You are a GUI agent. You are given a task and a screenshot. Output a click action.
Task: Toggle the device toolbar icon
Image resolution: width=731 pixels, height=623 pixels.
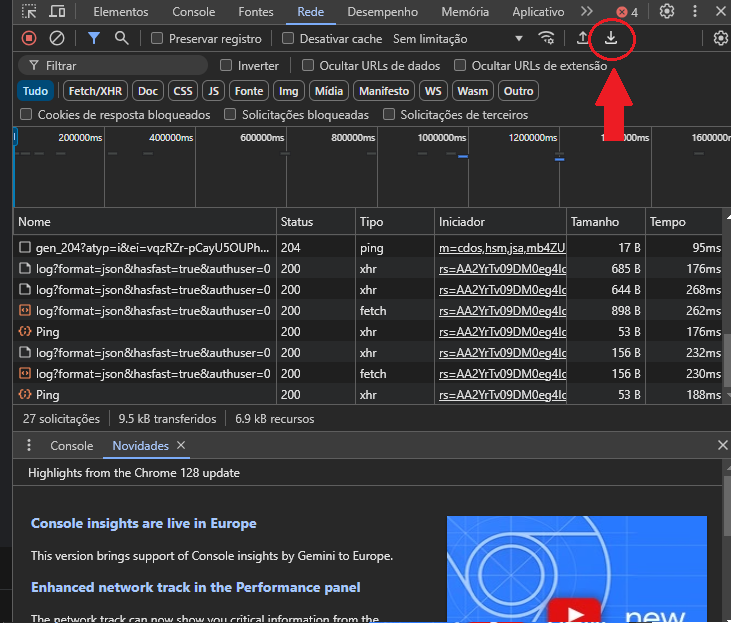58,12
